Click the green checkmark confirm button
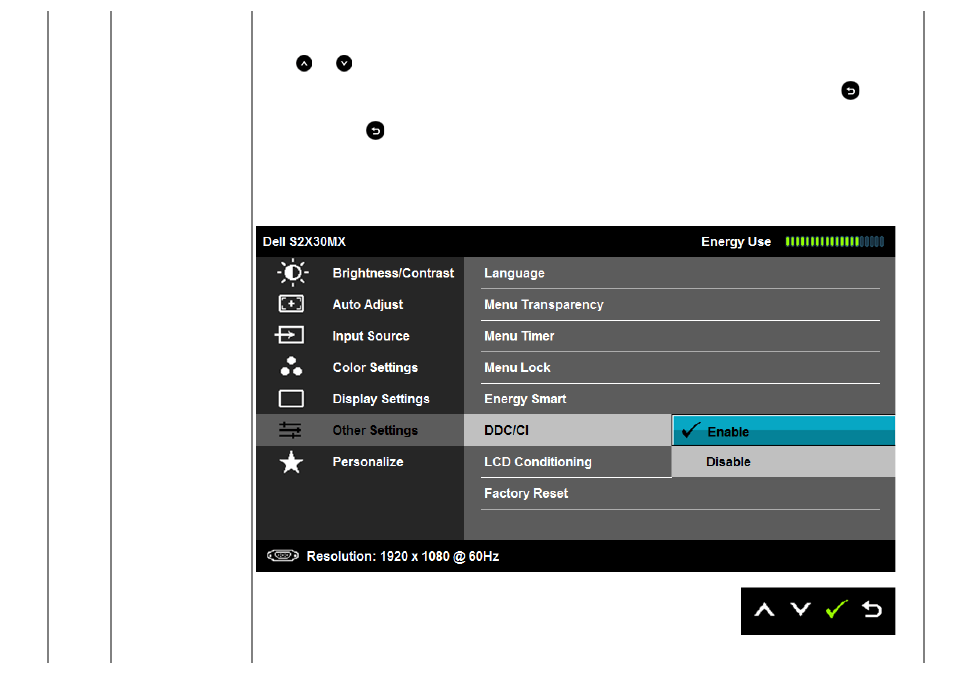954x675 pixels. pyautogui.click(x=836, y=609)
